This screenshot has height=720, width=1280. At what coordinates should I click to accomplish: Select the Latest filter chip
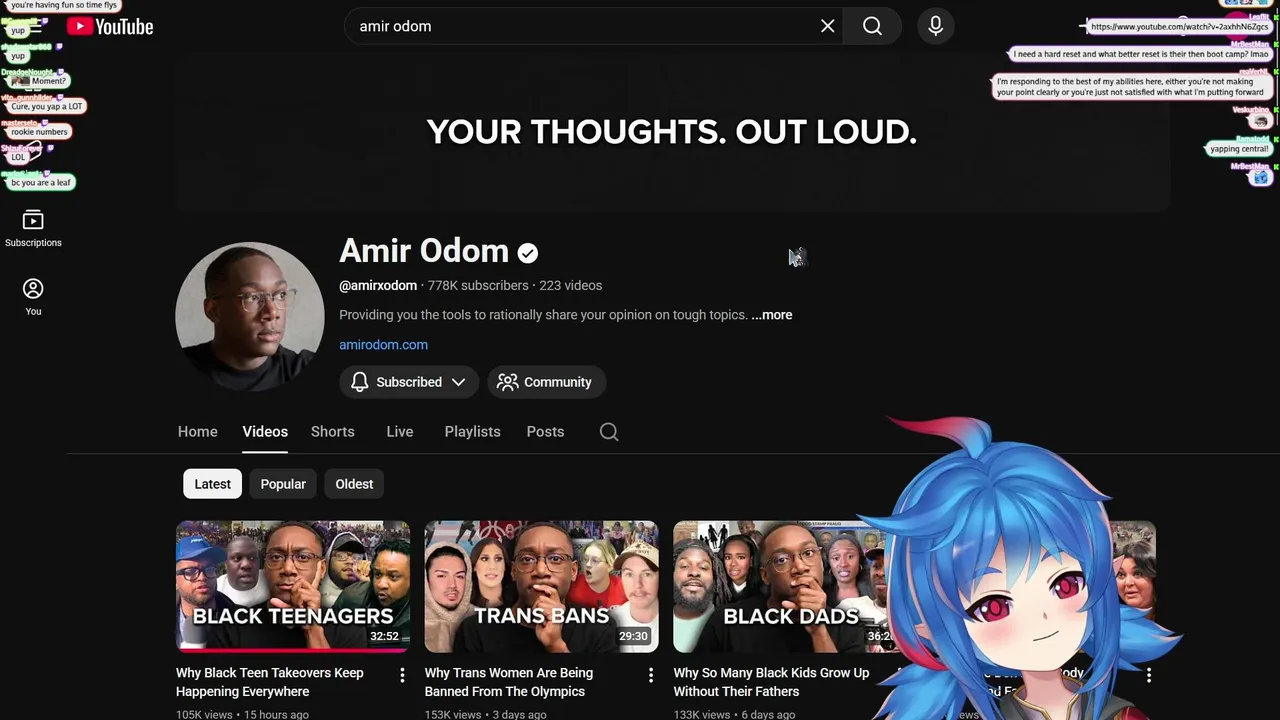212,484
